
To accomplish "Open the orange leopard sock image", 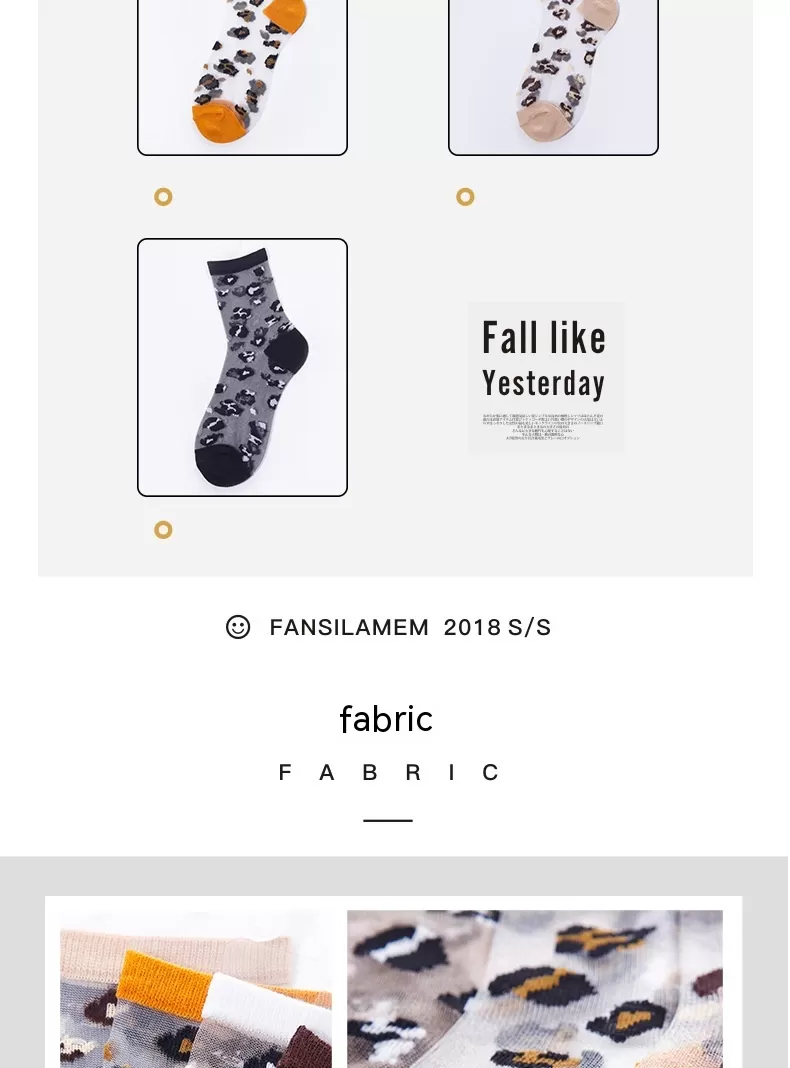I will point(242,76).
